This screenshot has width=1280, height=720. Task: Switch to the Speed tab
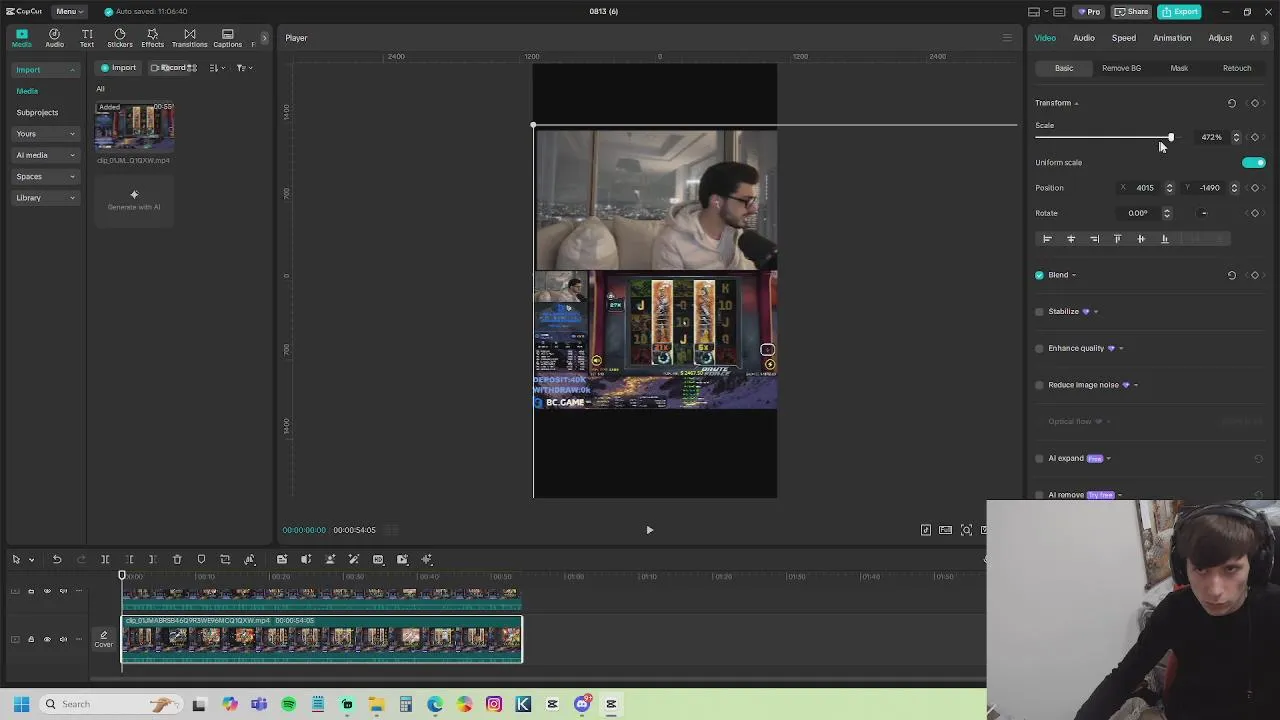(1124, 38)
